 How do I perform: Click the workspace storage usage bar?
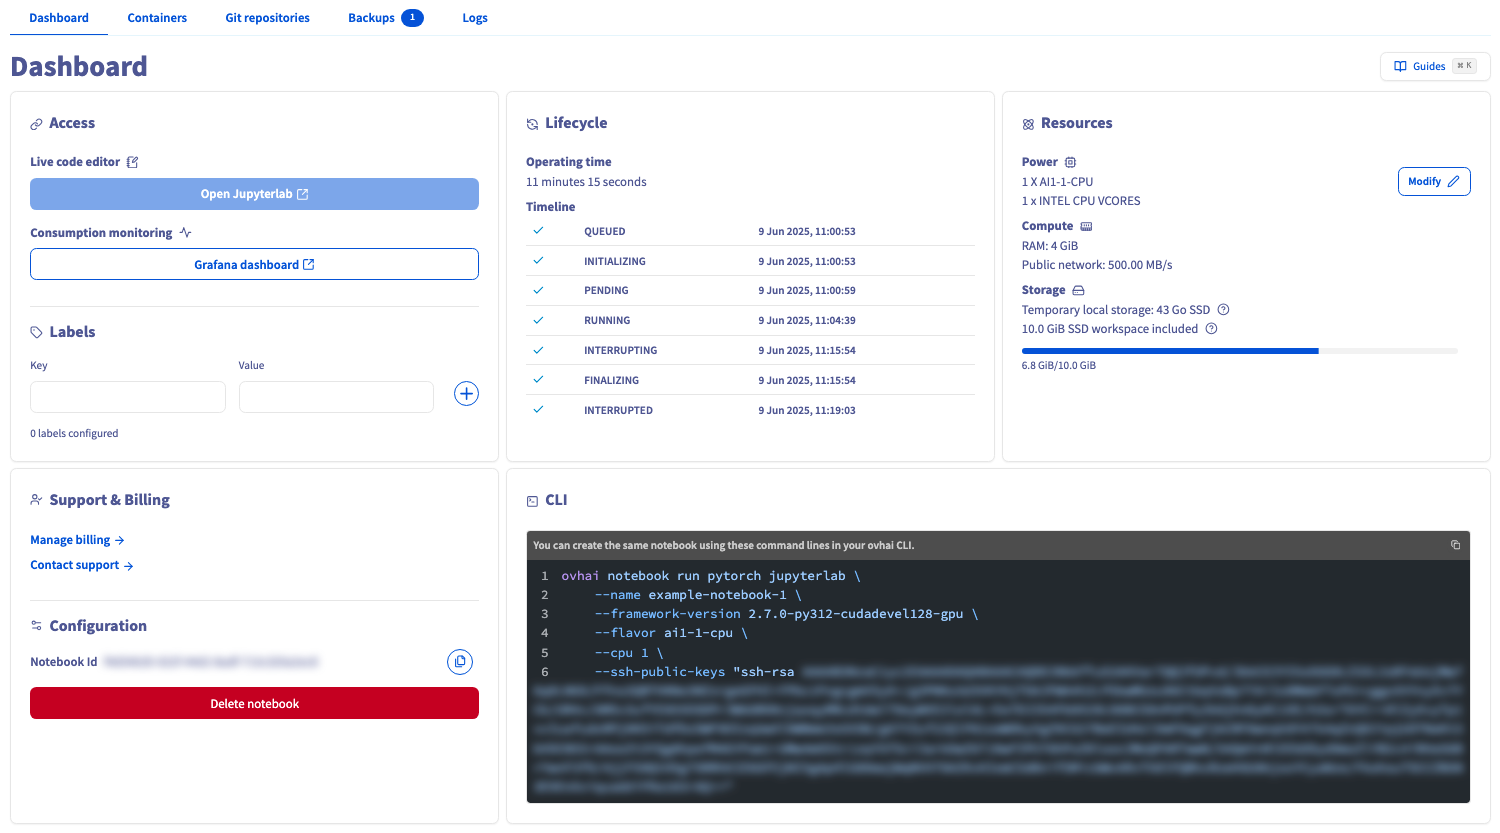click(x=1240, y=351)
